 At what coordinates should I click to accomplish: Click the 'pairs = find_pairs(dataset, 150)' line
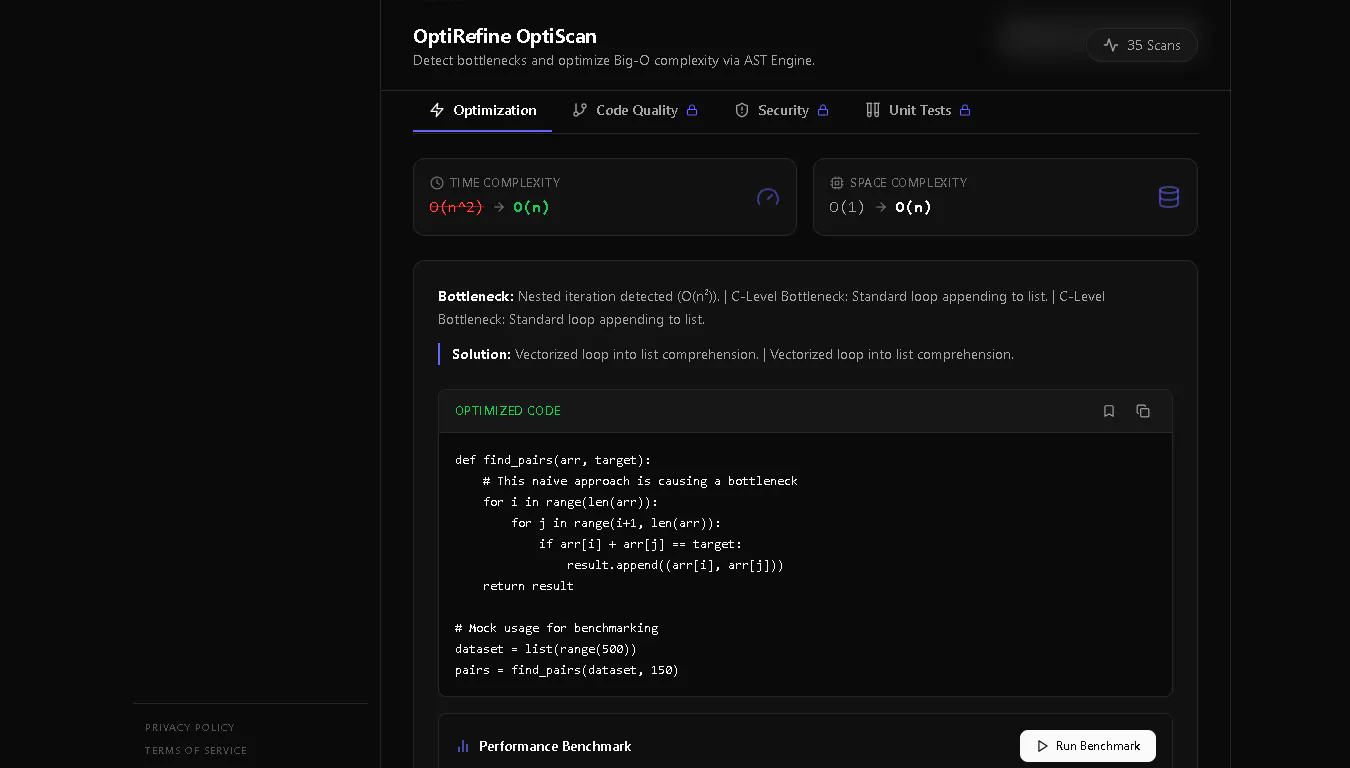tap(567, 670)
